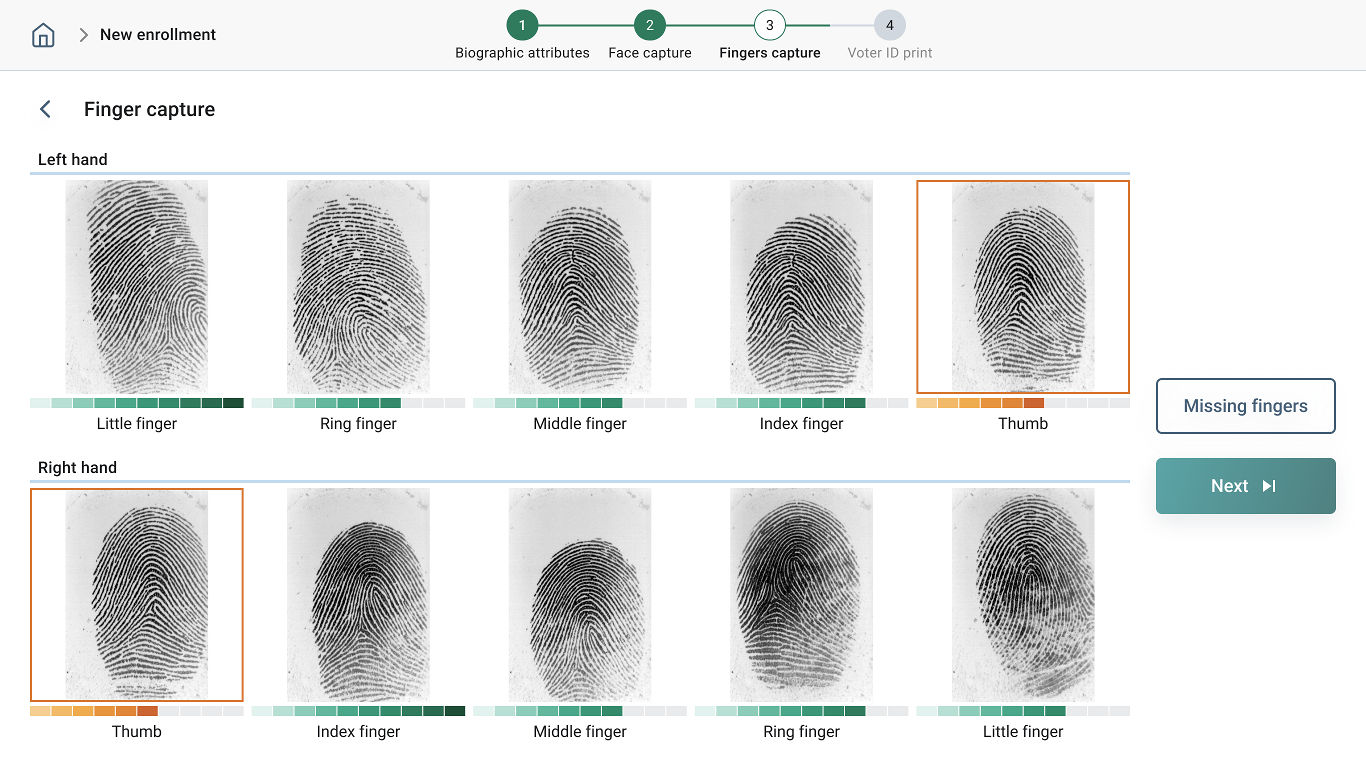Select the highlighted right hand thumb print
The width and height of the screenshot is (1366, 768).
point(137,595)
